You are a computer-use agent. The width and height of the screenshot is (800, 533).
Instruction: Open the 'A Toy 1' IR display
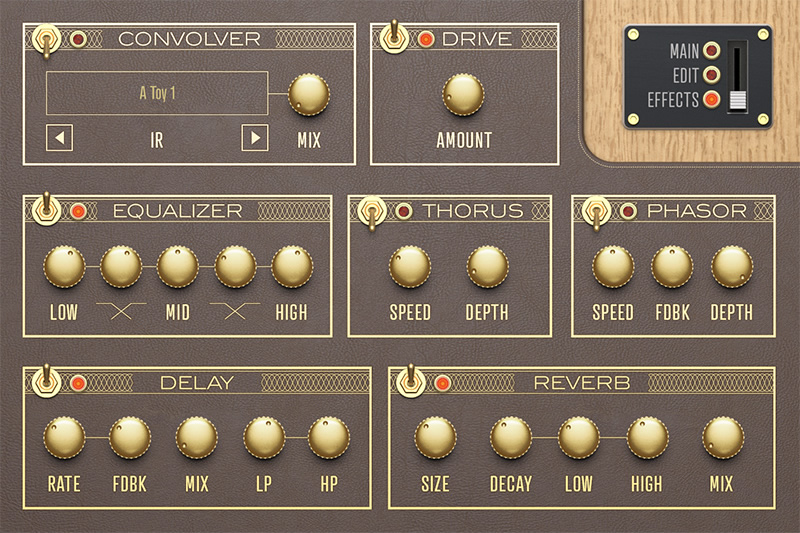coord(157,93)
